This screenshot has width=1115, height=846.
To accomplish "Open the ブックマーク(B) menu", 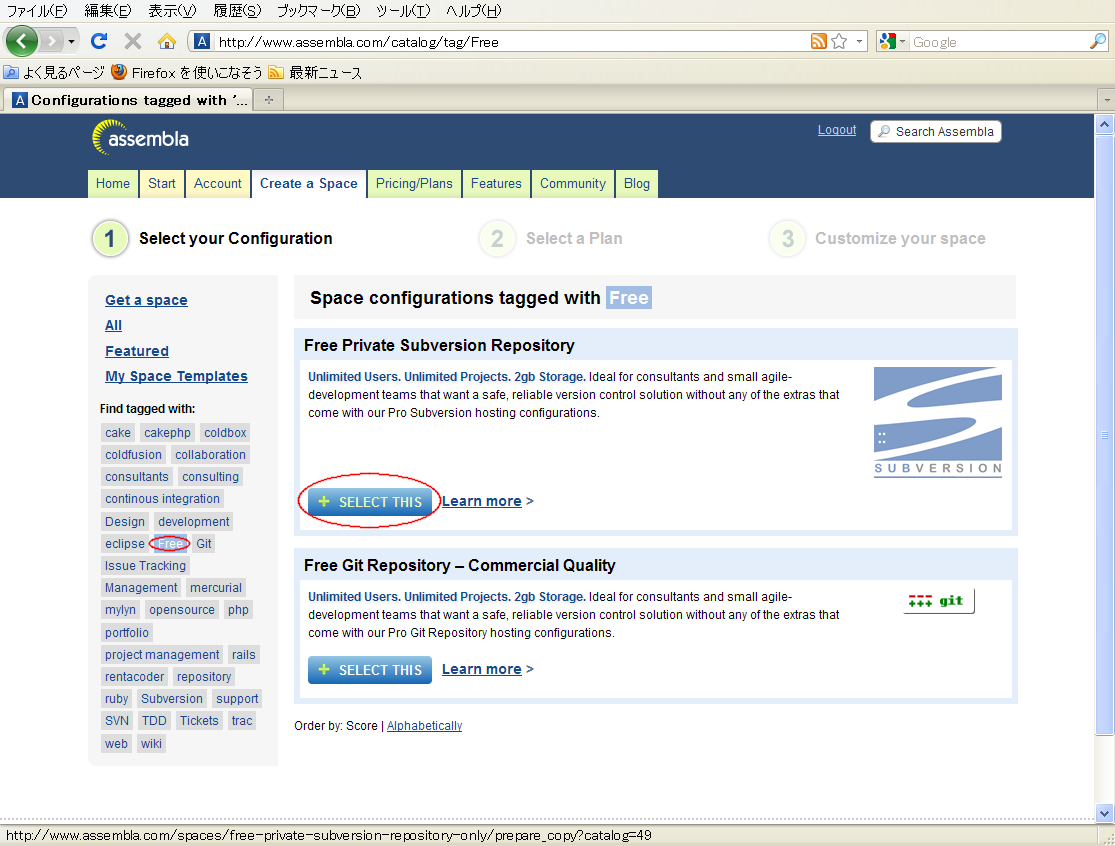I will tap(318, 11).
